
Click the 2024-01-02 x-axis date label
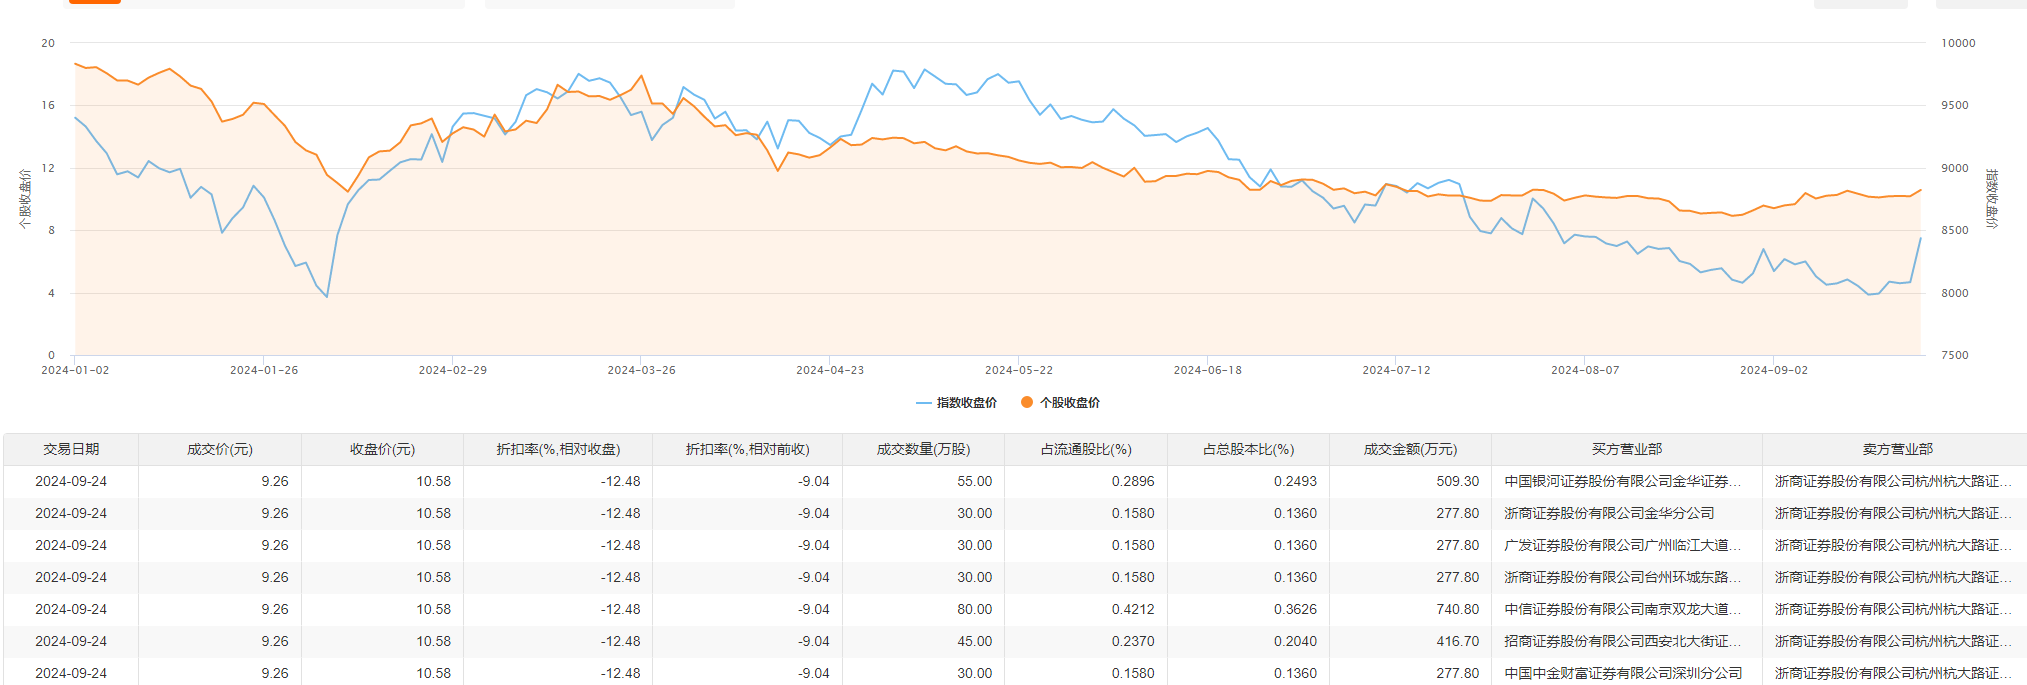75,370
